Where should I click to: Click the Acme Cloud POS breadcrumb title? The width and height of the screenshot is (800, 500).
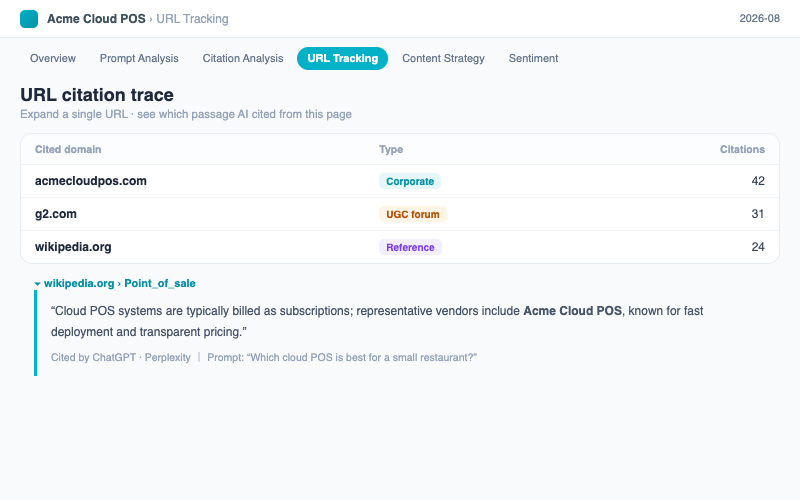coord(96,19)
